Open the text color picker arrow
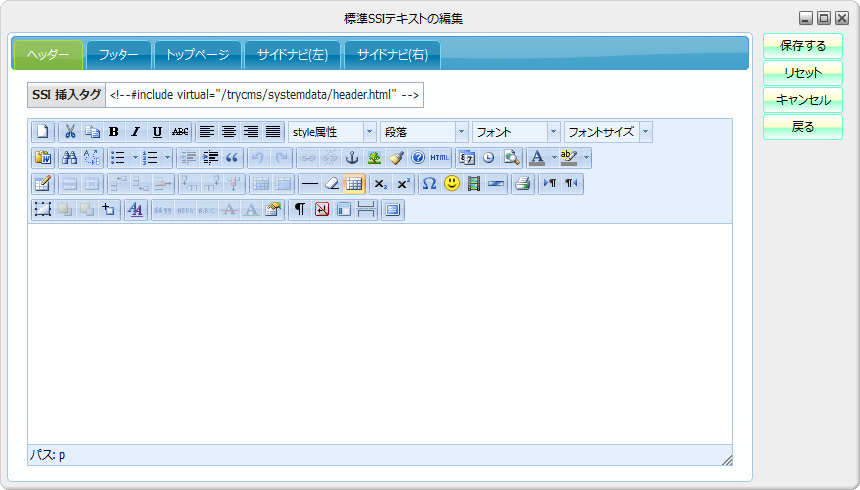Viewport: 860px width, 490px height. (554, 158)
